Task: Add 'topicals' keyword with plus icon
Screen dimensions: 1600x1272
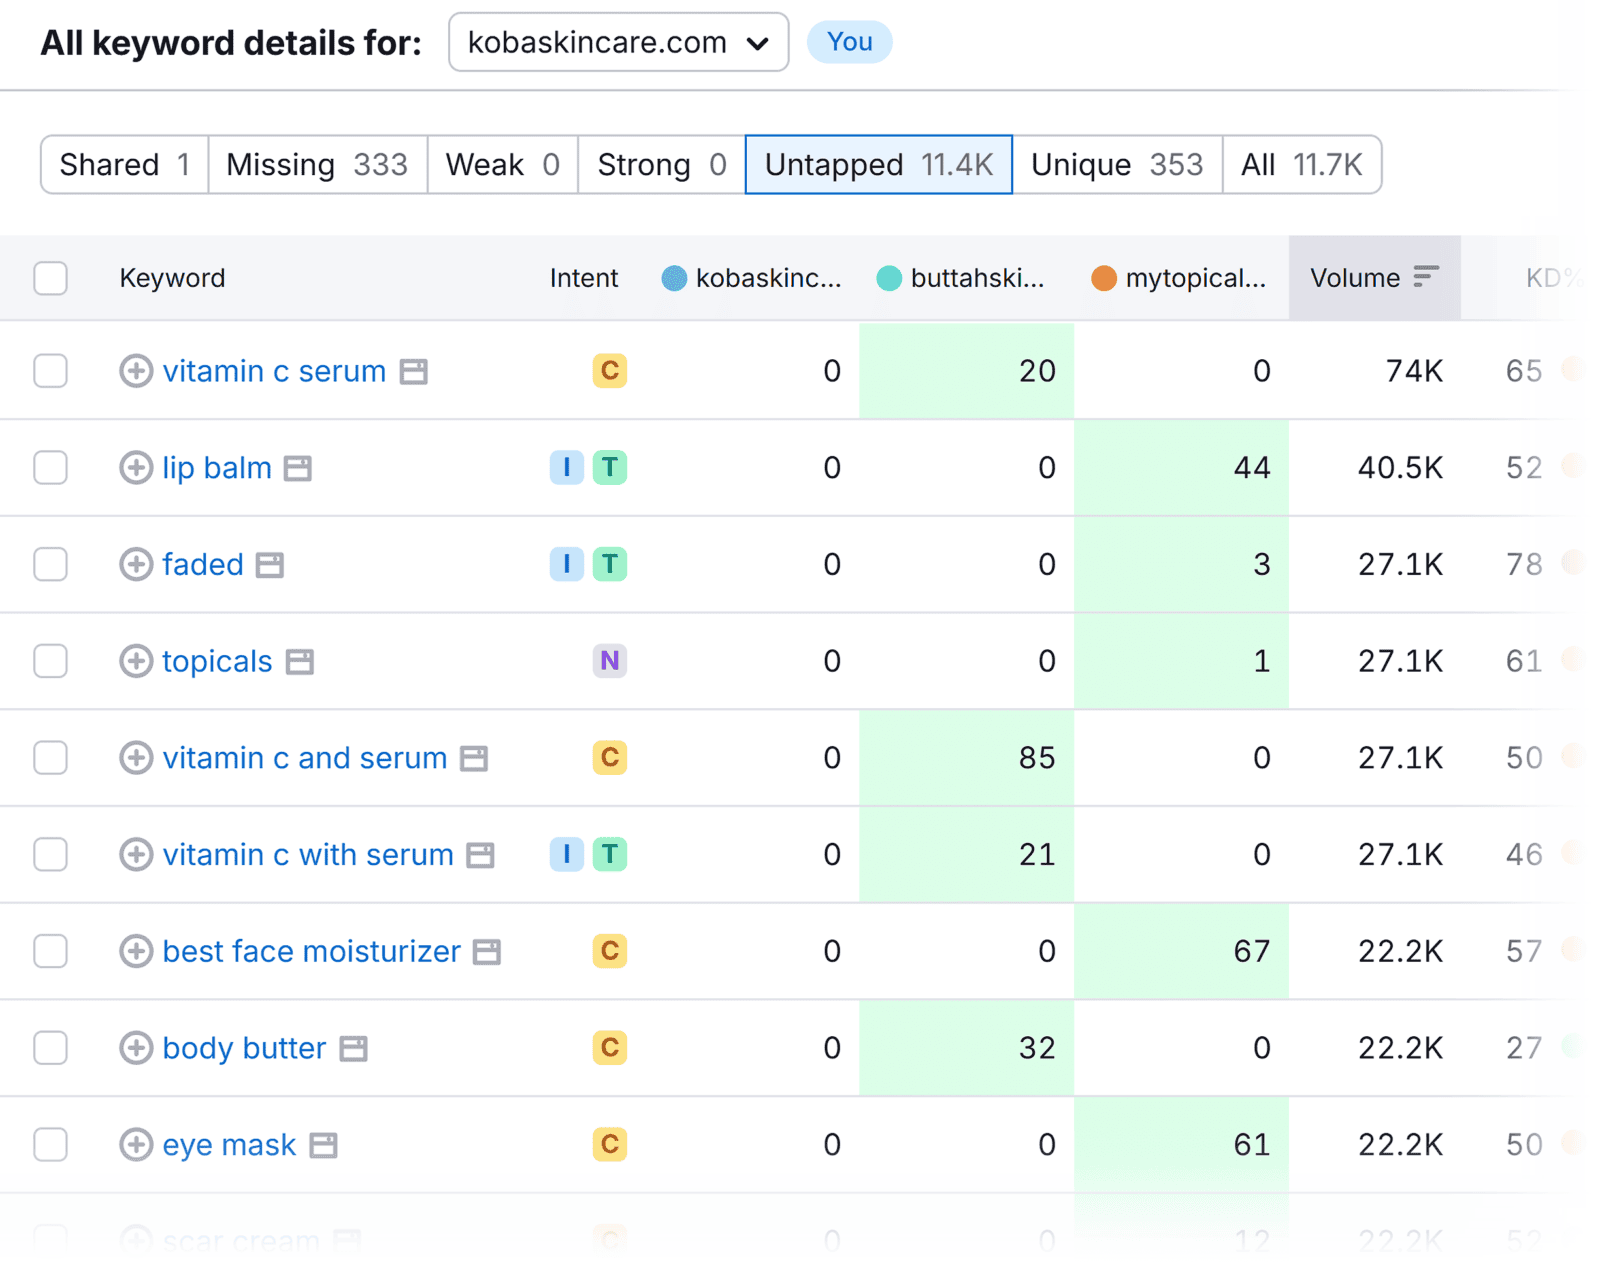Action: click(136, 661)
